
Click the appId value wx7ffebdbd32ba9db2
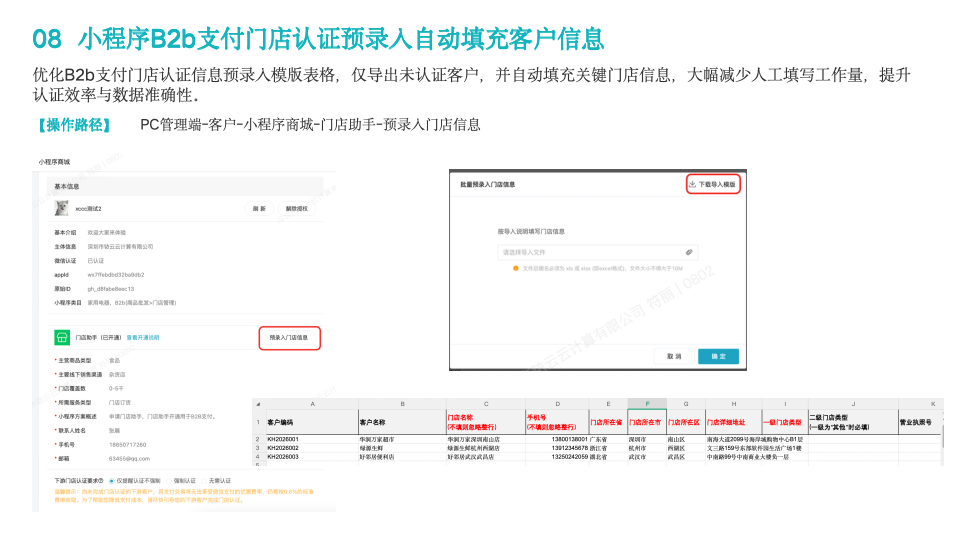(x=116, y=275)
